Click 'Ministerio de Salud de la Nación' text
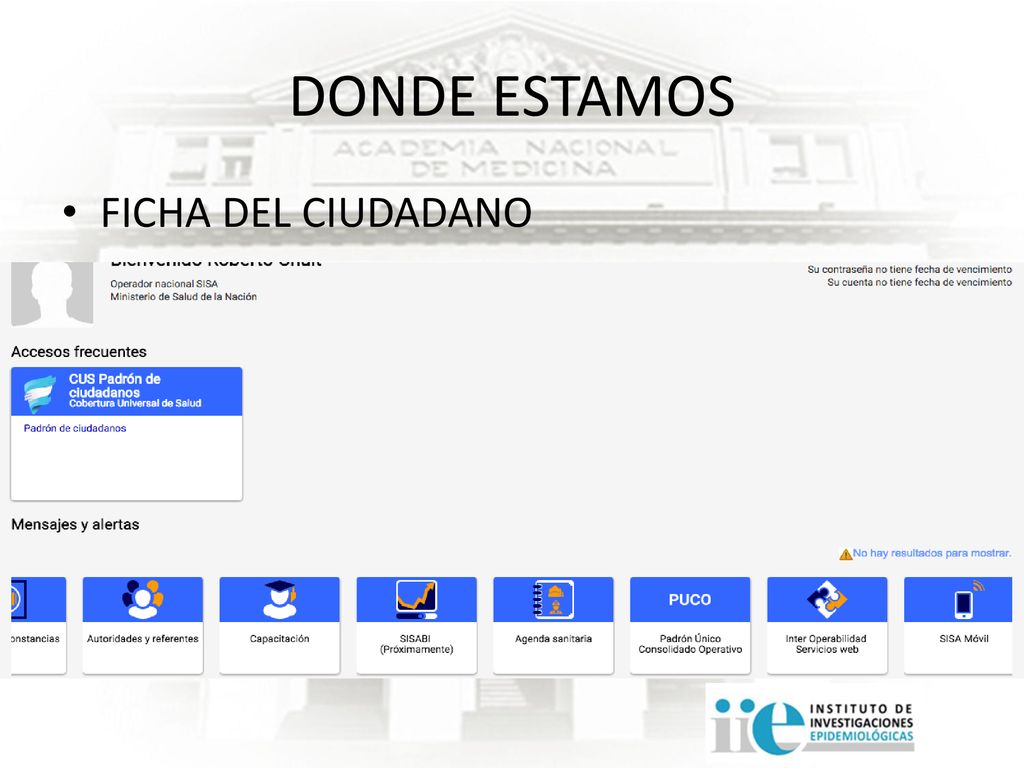The width and height of the screenshot is (1024, 768). pos(184,296)
